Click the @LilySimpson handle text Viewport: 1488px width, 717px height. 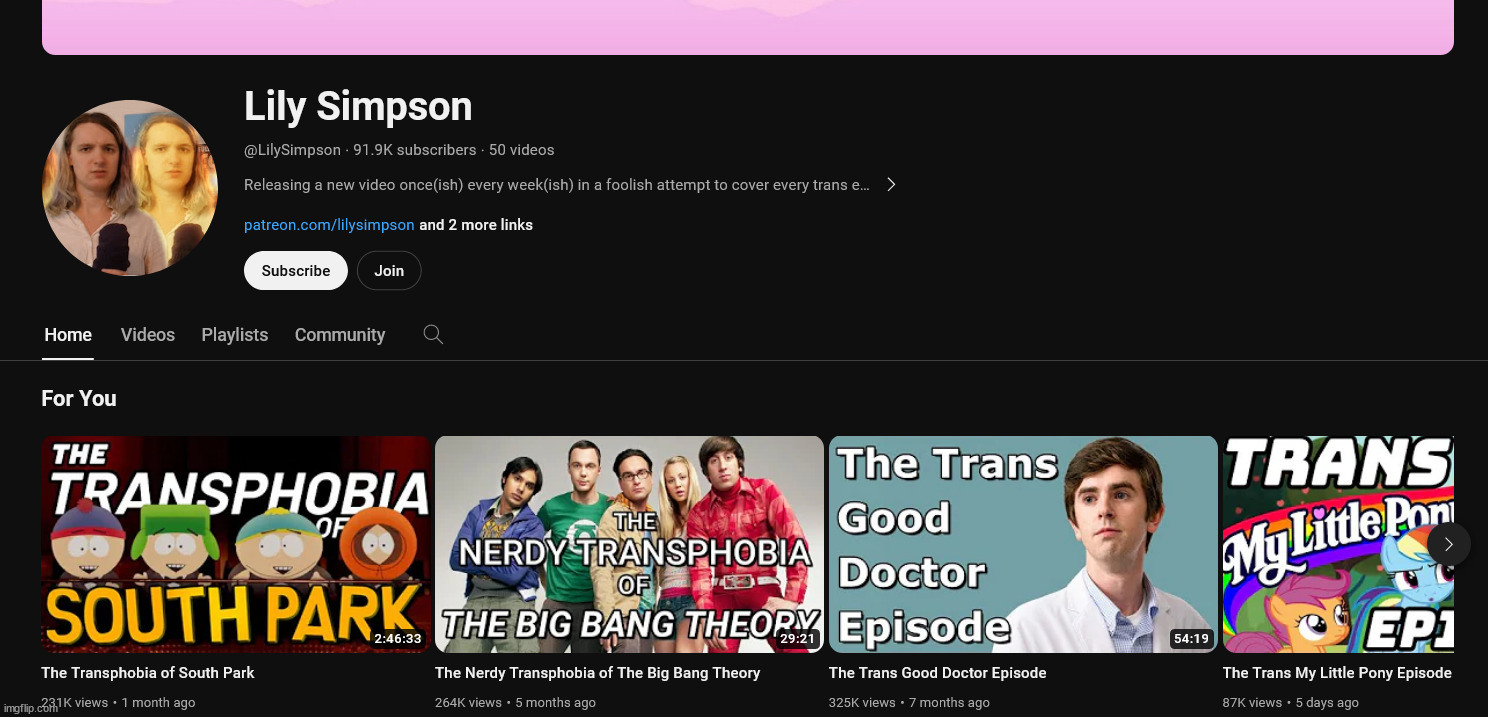[292, 150]
